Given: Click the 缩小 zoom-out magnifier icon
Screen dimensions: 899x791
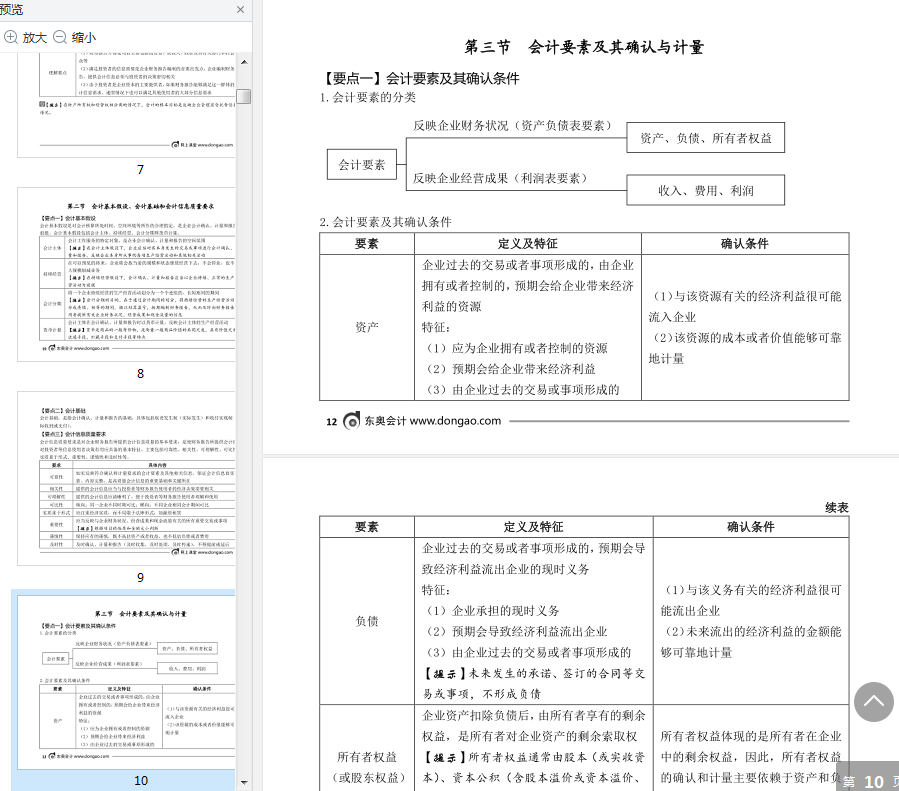Looking at the screenshot, I should click(x=60, y=37).
